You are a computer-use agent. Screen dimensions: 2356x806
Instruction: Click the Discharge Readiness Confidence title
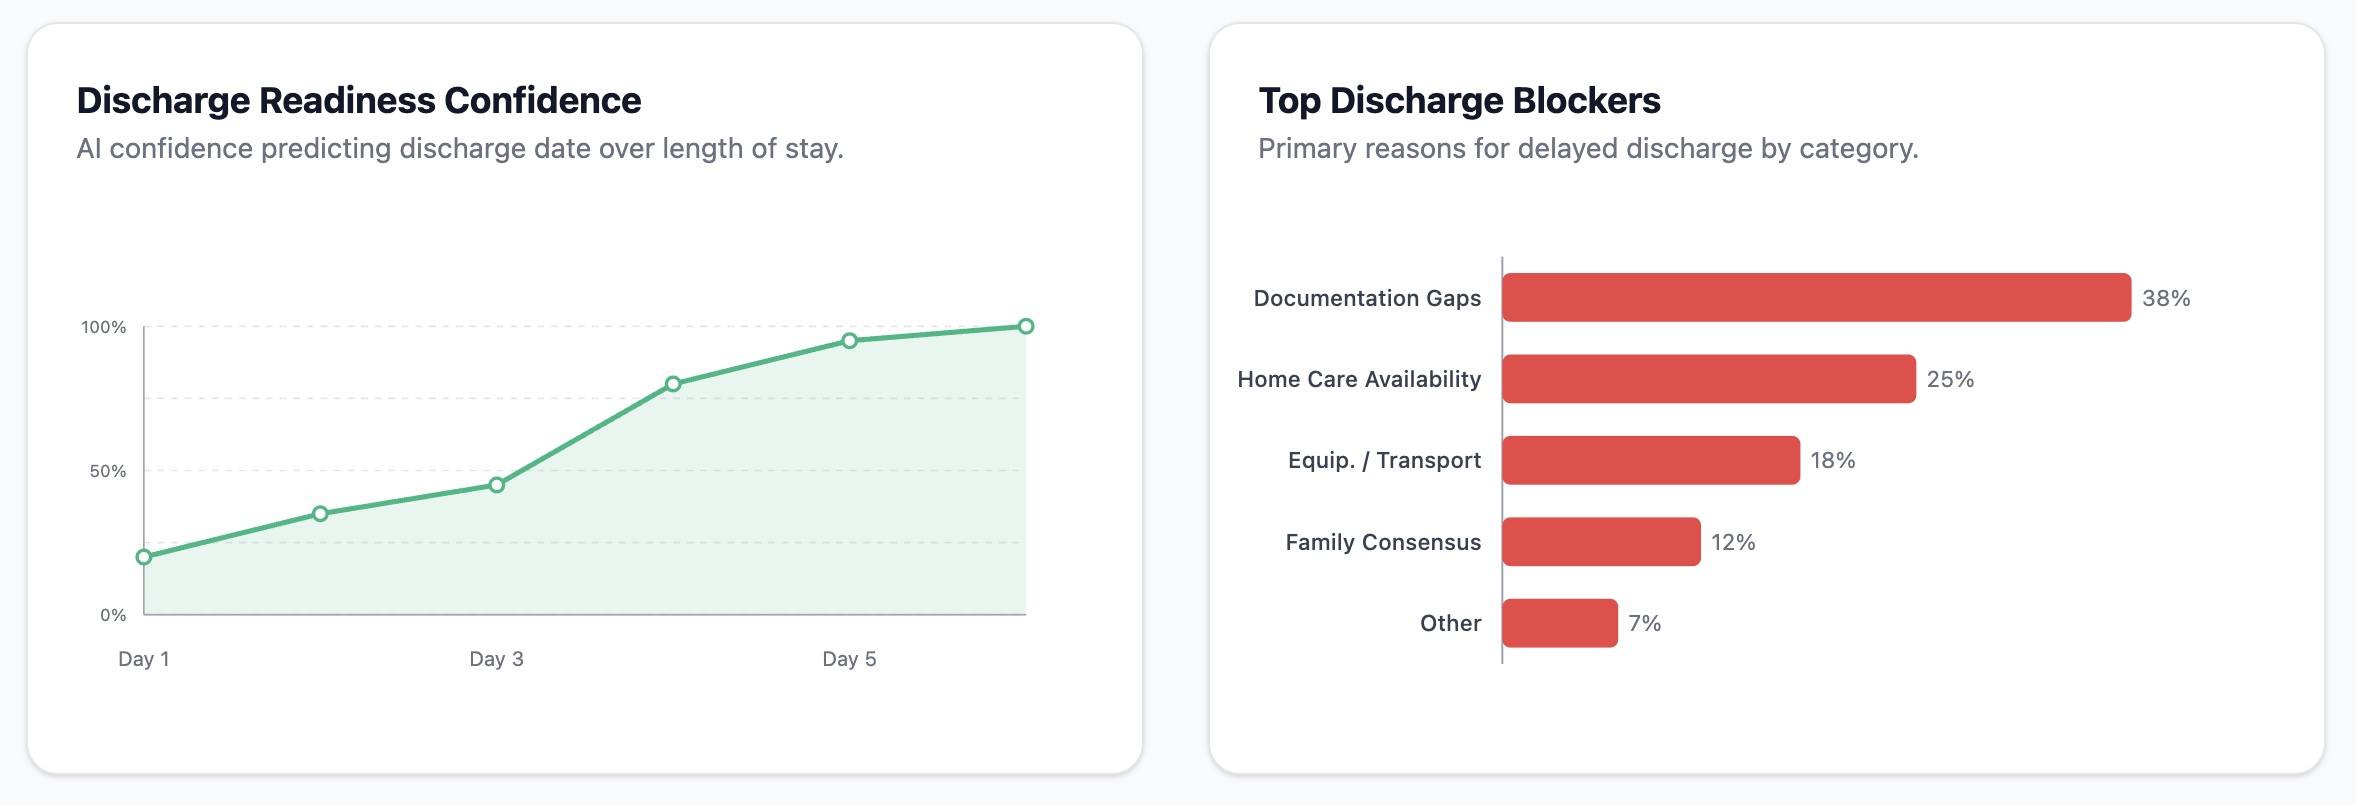point(359,101)
